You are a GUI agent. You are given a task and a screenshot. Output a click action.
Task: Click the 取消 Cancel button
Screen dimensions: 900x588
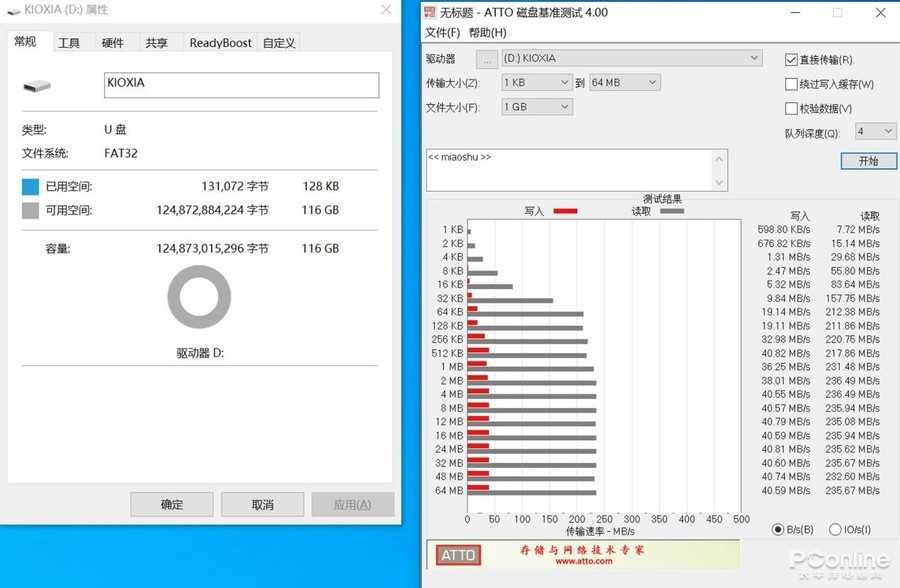coord(262,505)
